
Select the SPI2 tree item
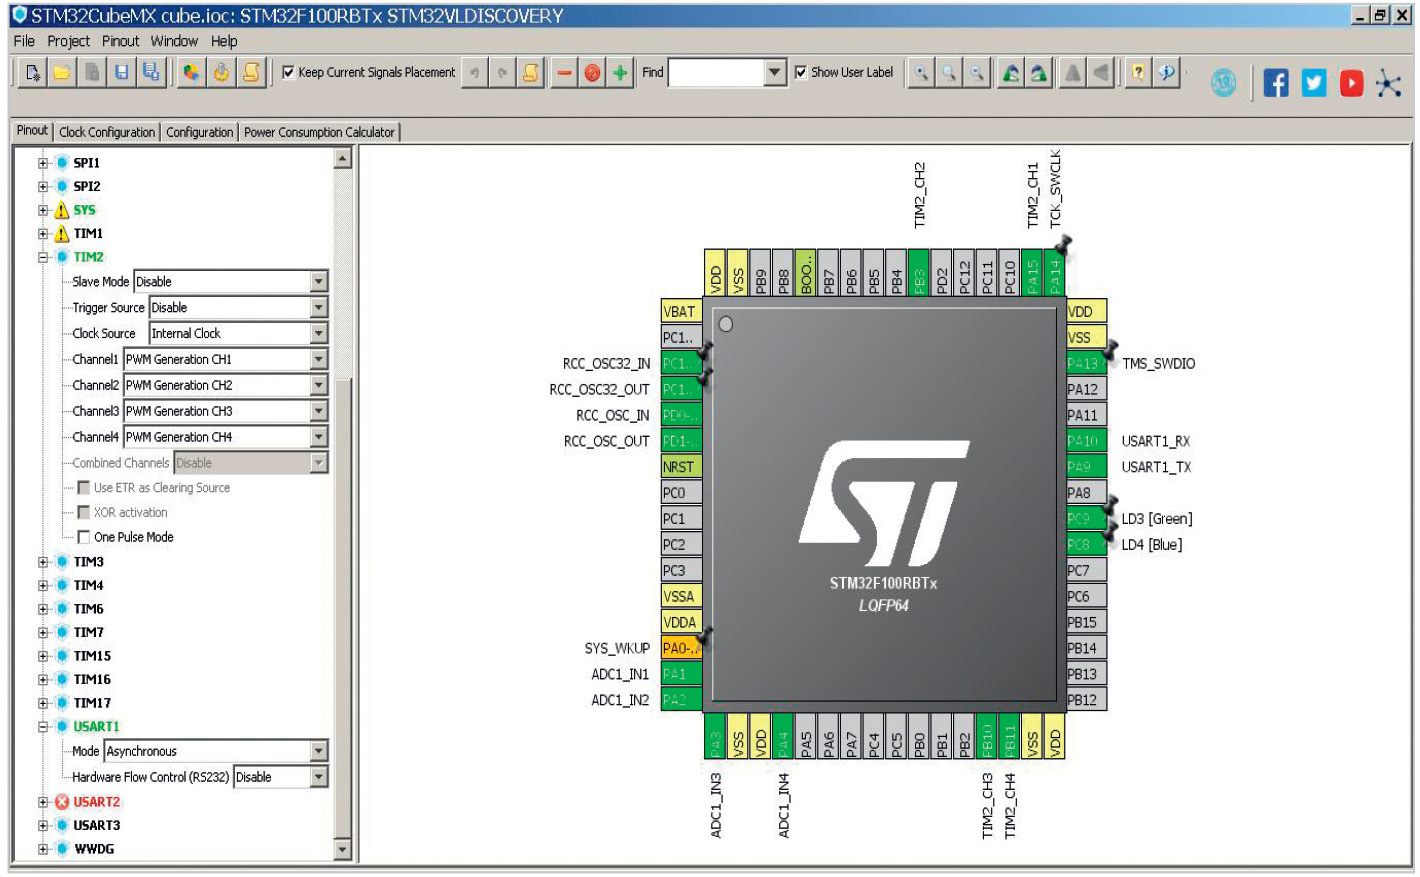click(87, 187)
